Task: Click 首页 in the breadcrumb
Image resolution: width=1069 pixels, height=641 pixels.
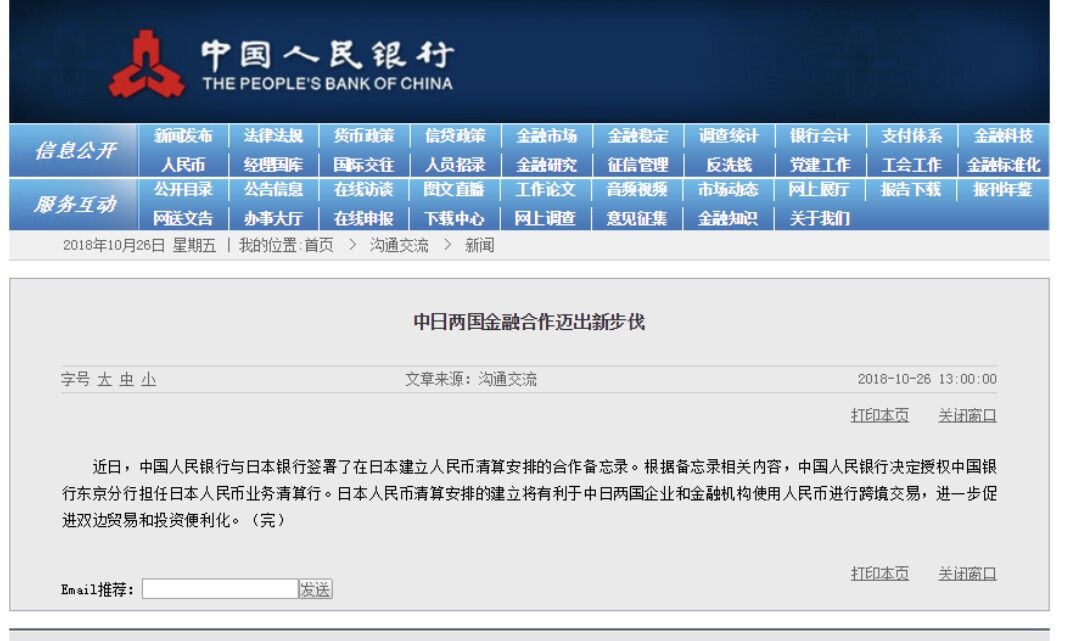Action: click(319, 246)
